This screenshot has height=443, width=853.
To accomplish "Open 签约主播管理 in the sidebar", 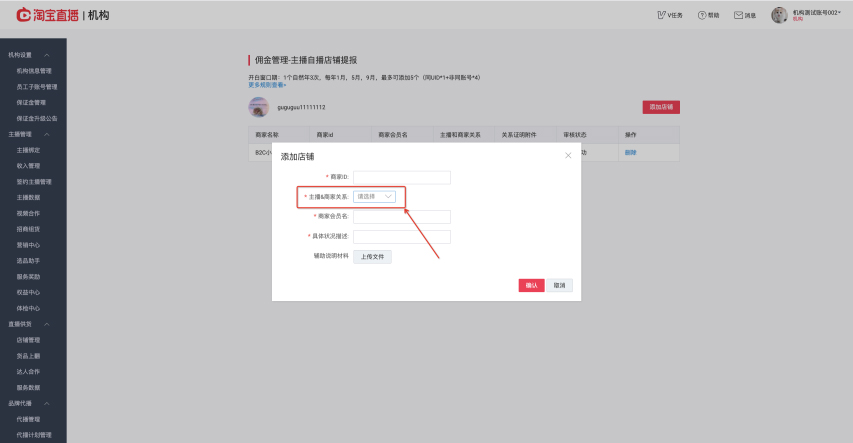I will click(x=34, y=182).
